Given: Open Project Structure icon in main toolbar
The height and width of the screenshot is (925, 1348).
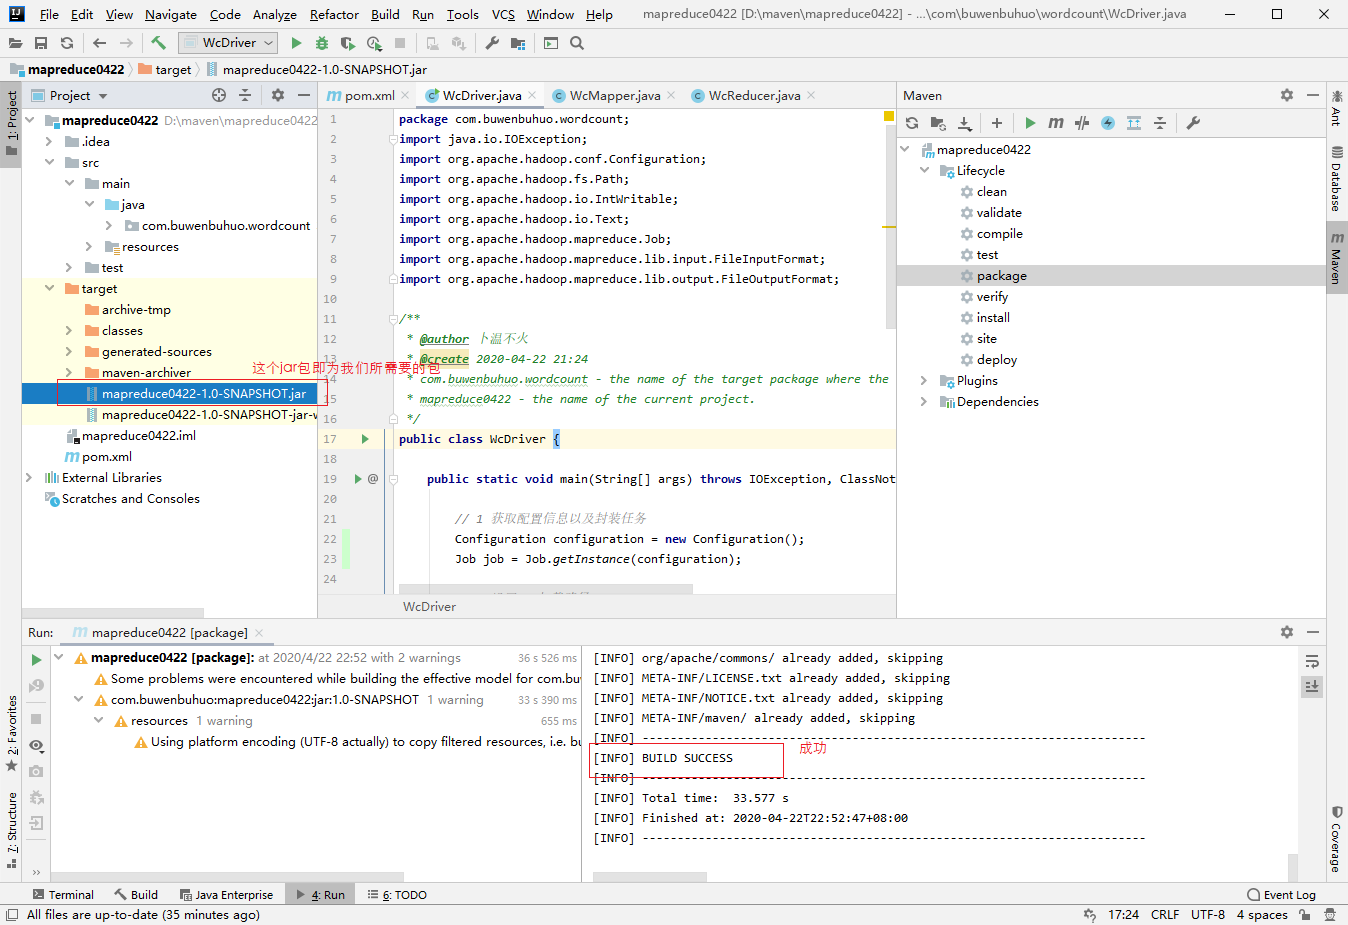Looking at the screenshot, I should coord(518,43).
